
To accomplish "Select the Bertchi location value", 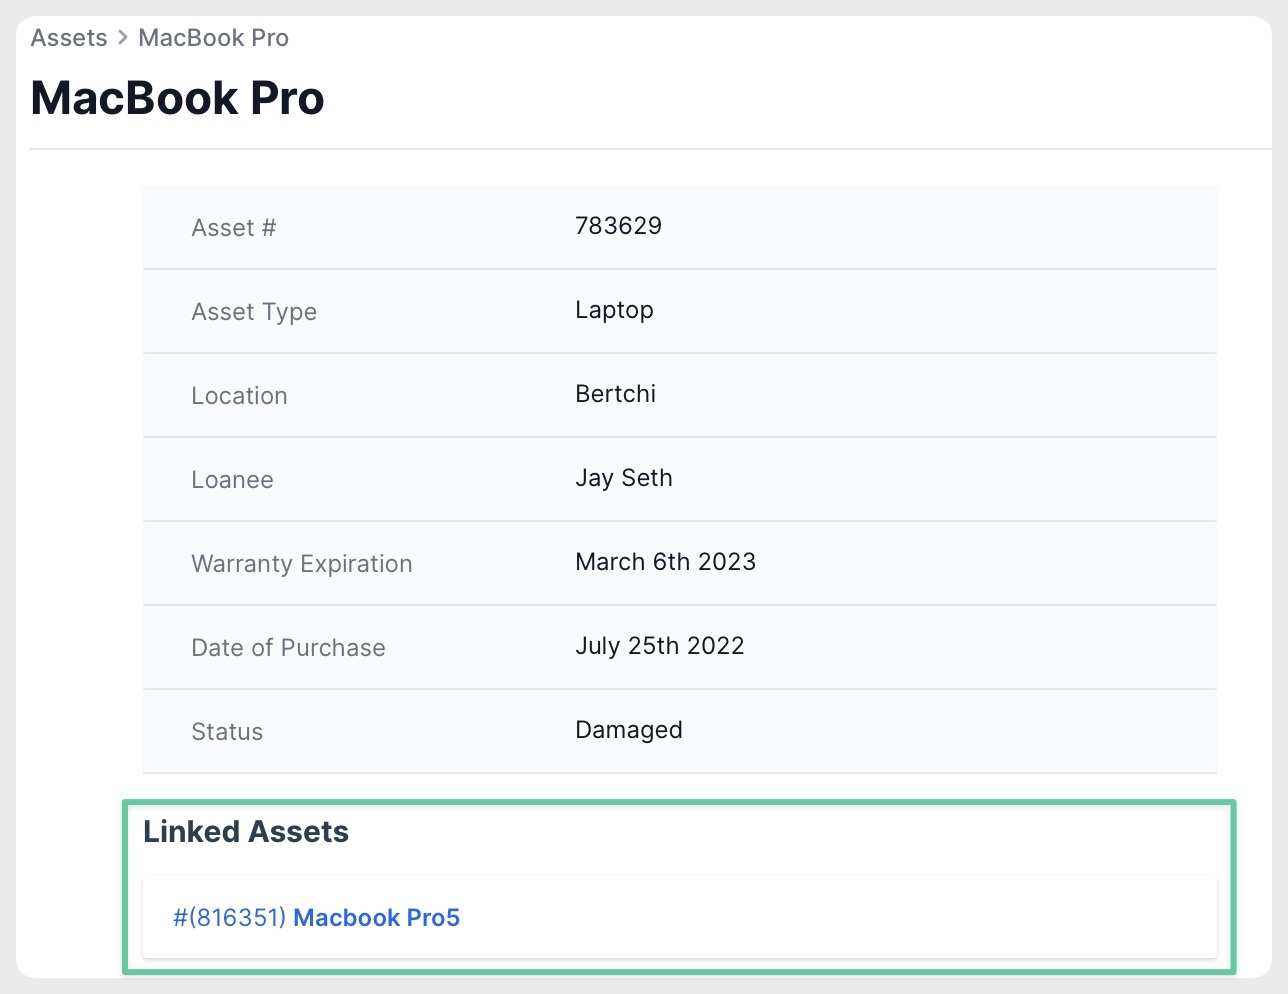I will [x=615, y=394].
